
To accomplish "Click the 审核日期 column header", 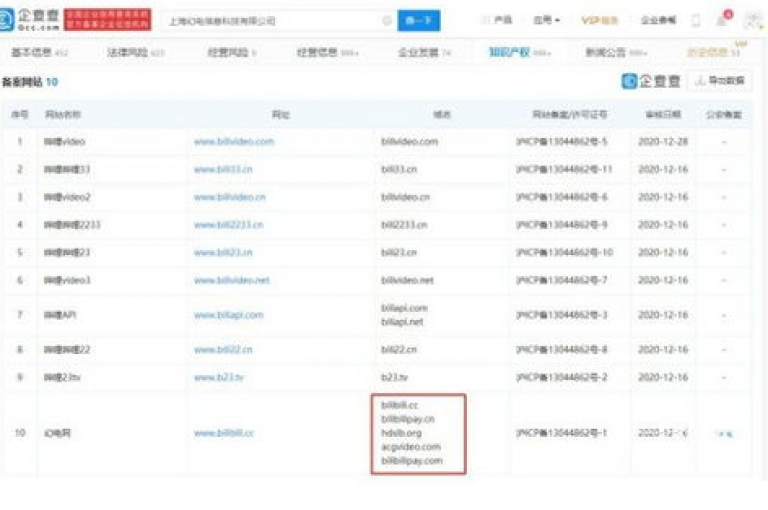I will click(663, 115).
